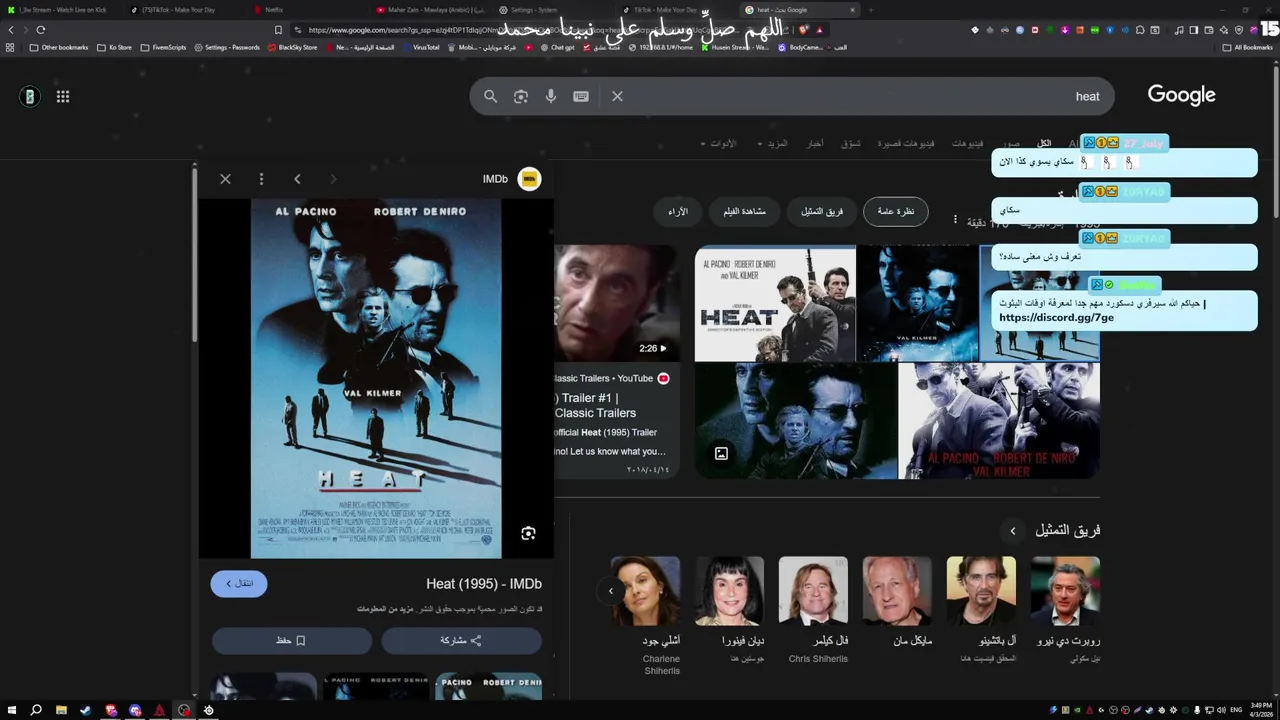Image resolution: width=1280 pixels, height=720 pixels.
Task: Open the on-screen keyboard icon in search box
Action: 581,96
